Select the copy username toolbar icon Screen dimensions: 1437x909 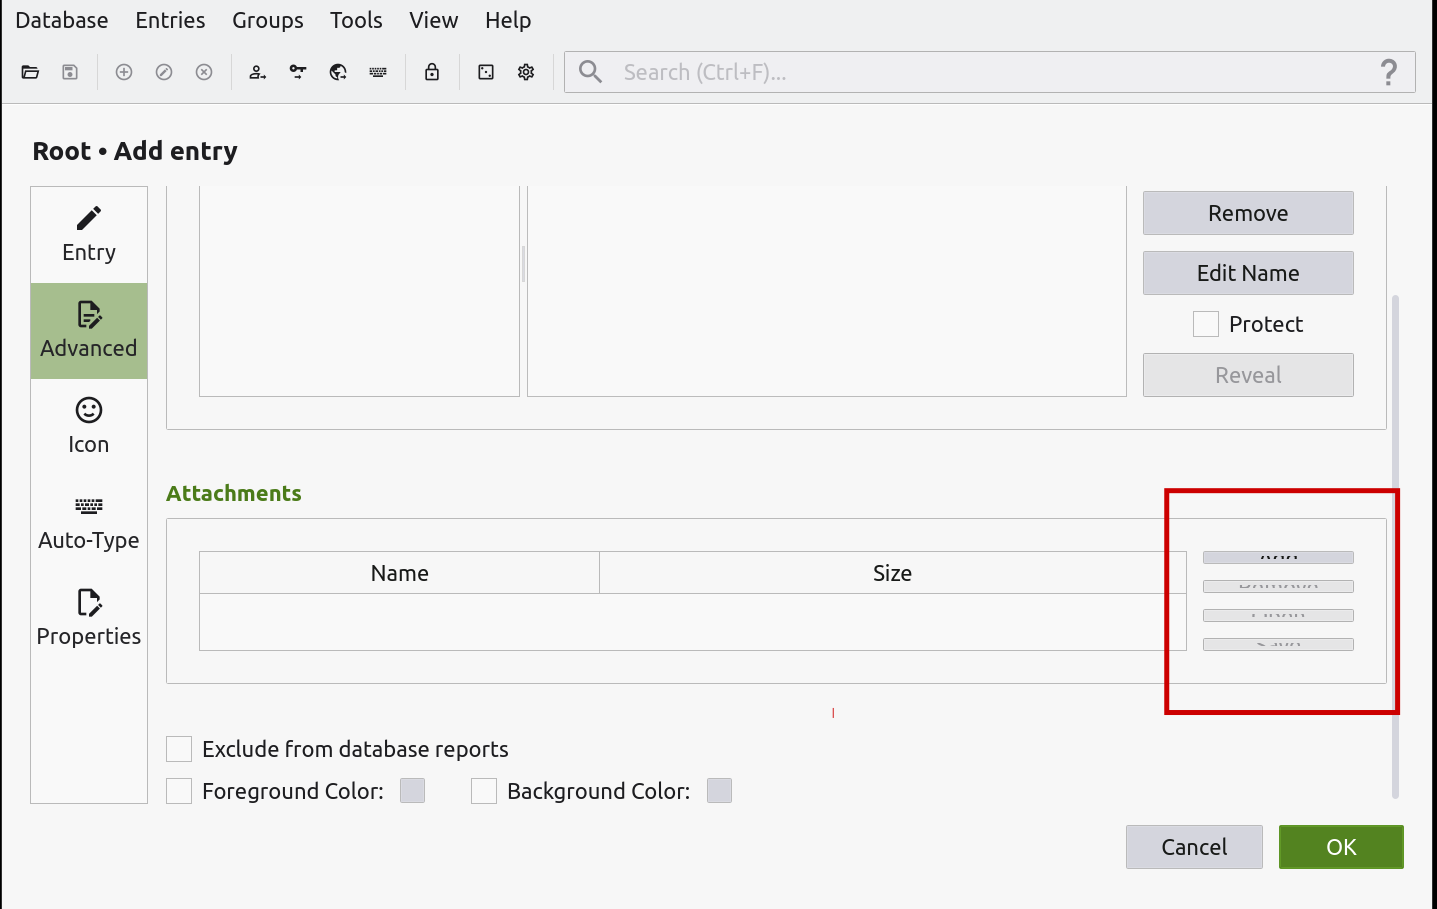[x=257, y=71]
